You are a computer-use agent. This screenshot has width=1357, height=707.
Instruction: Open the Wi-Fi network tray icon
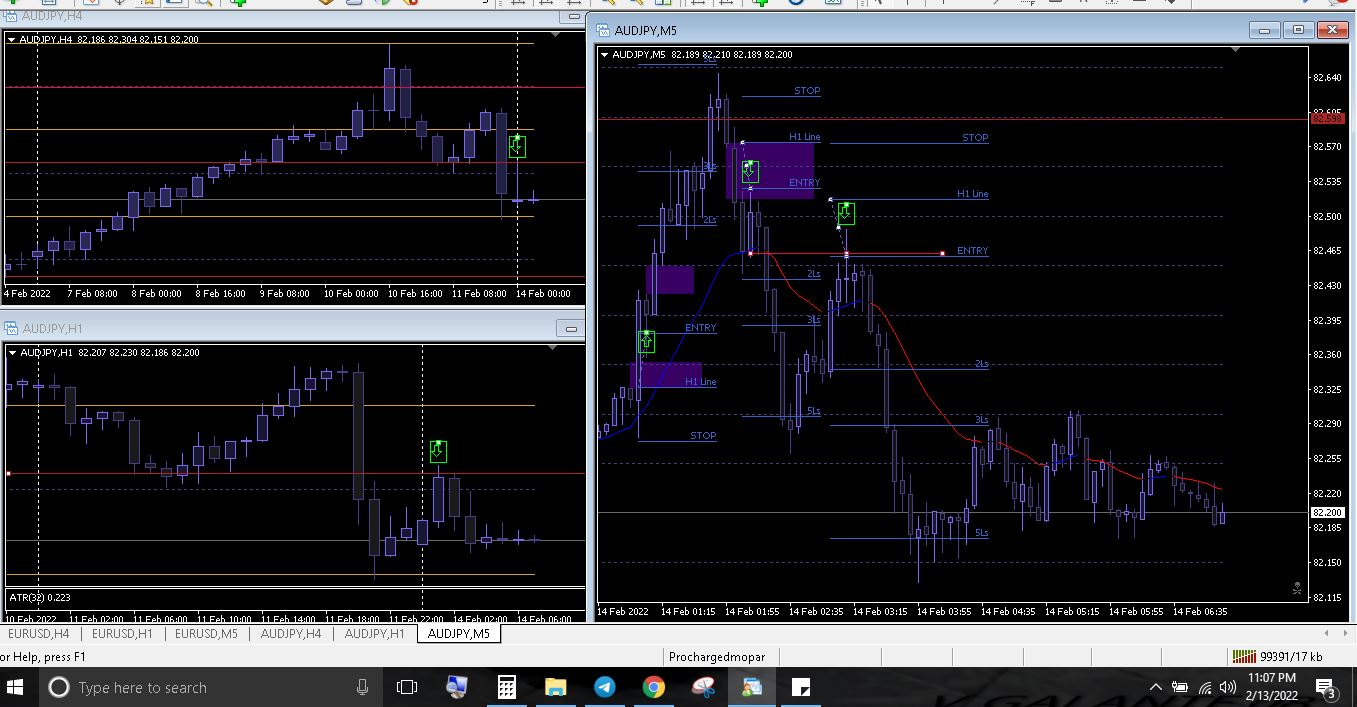[x=1204, y=688]
